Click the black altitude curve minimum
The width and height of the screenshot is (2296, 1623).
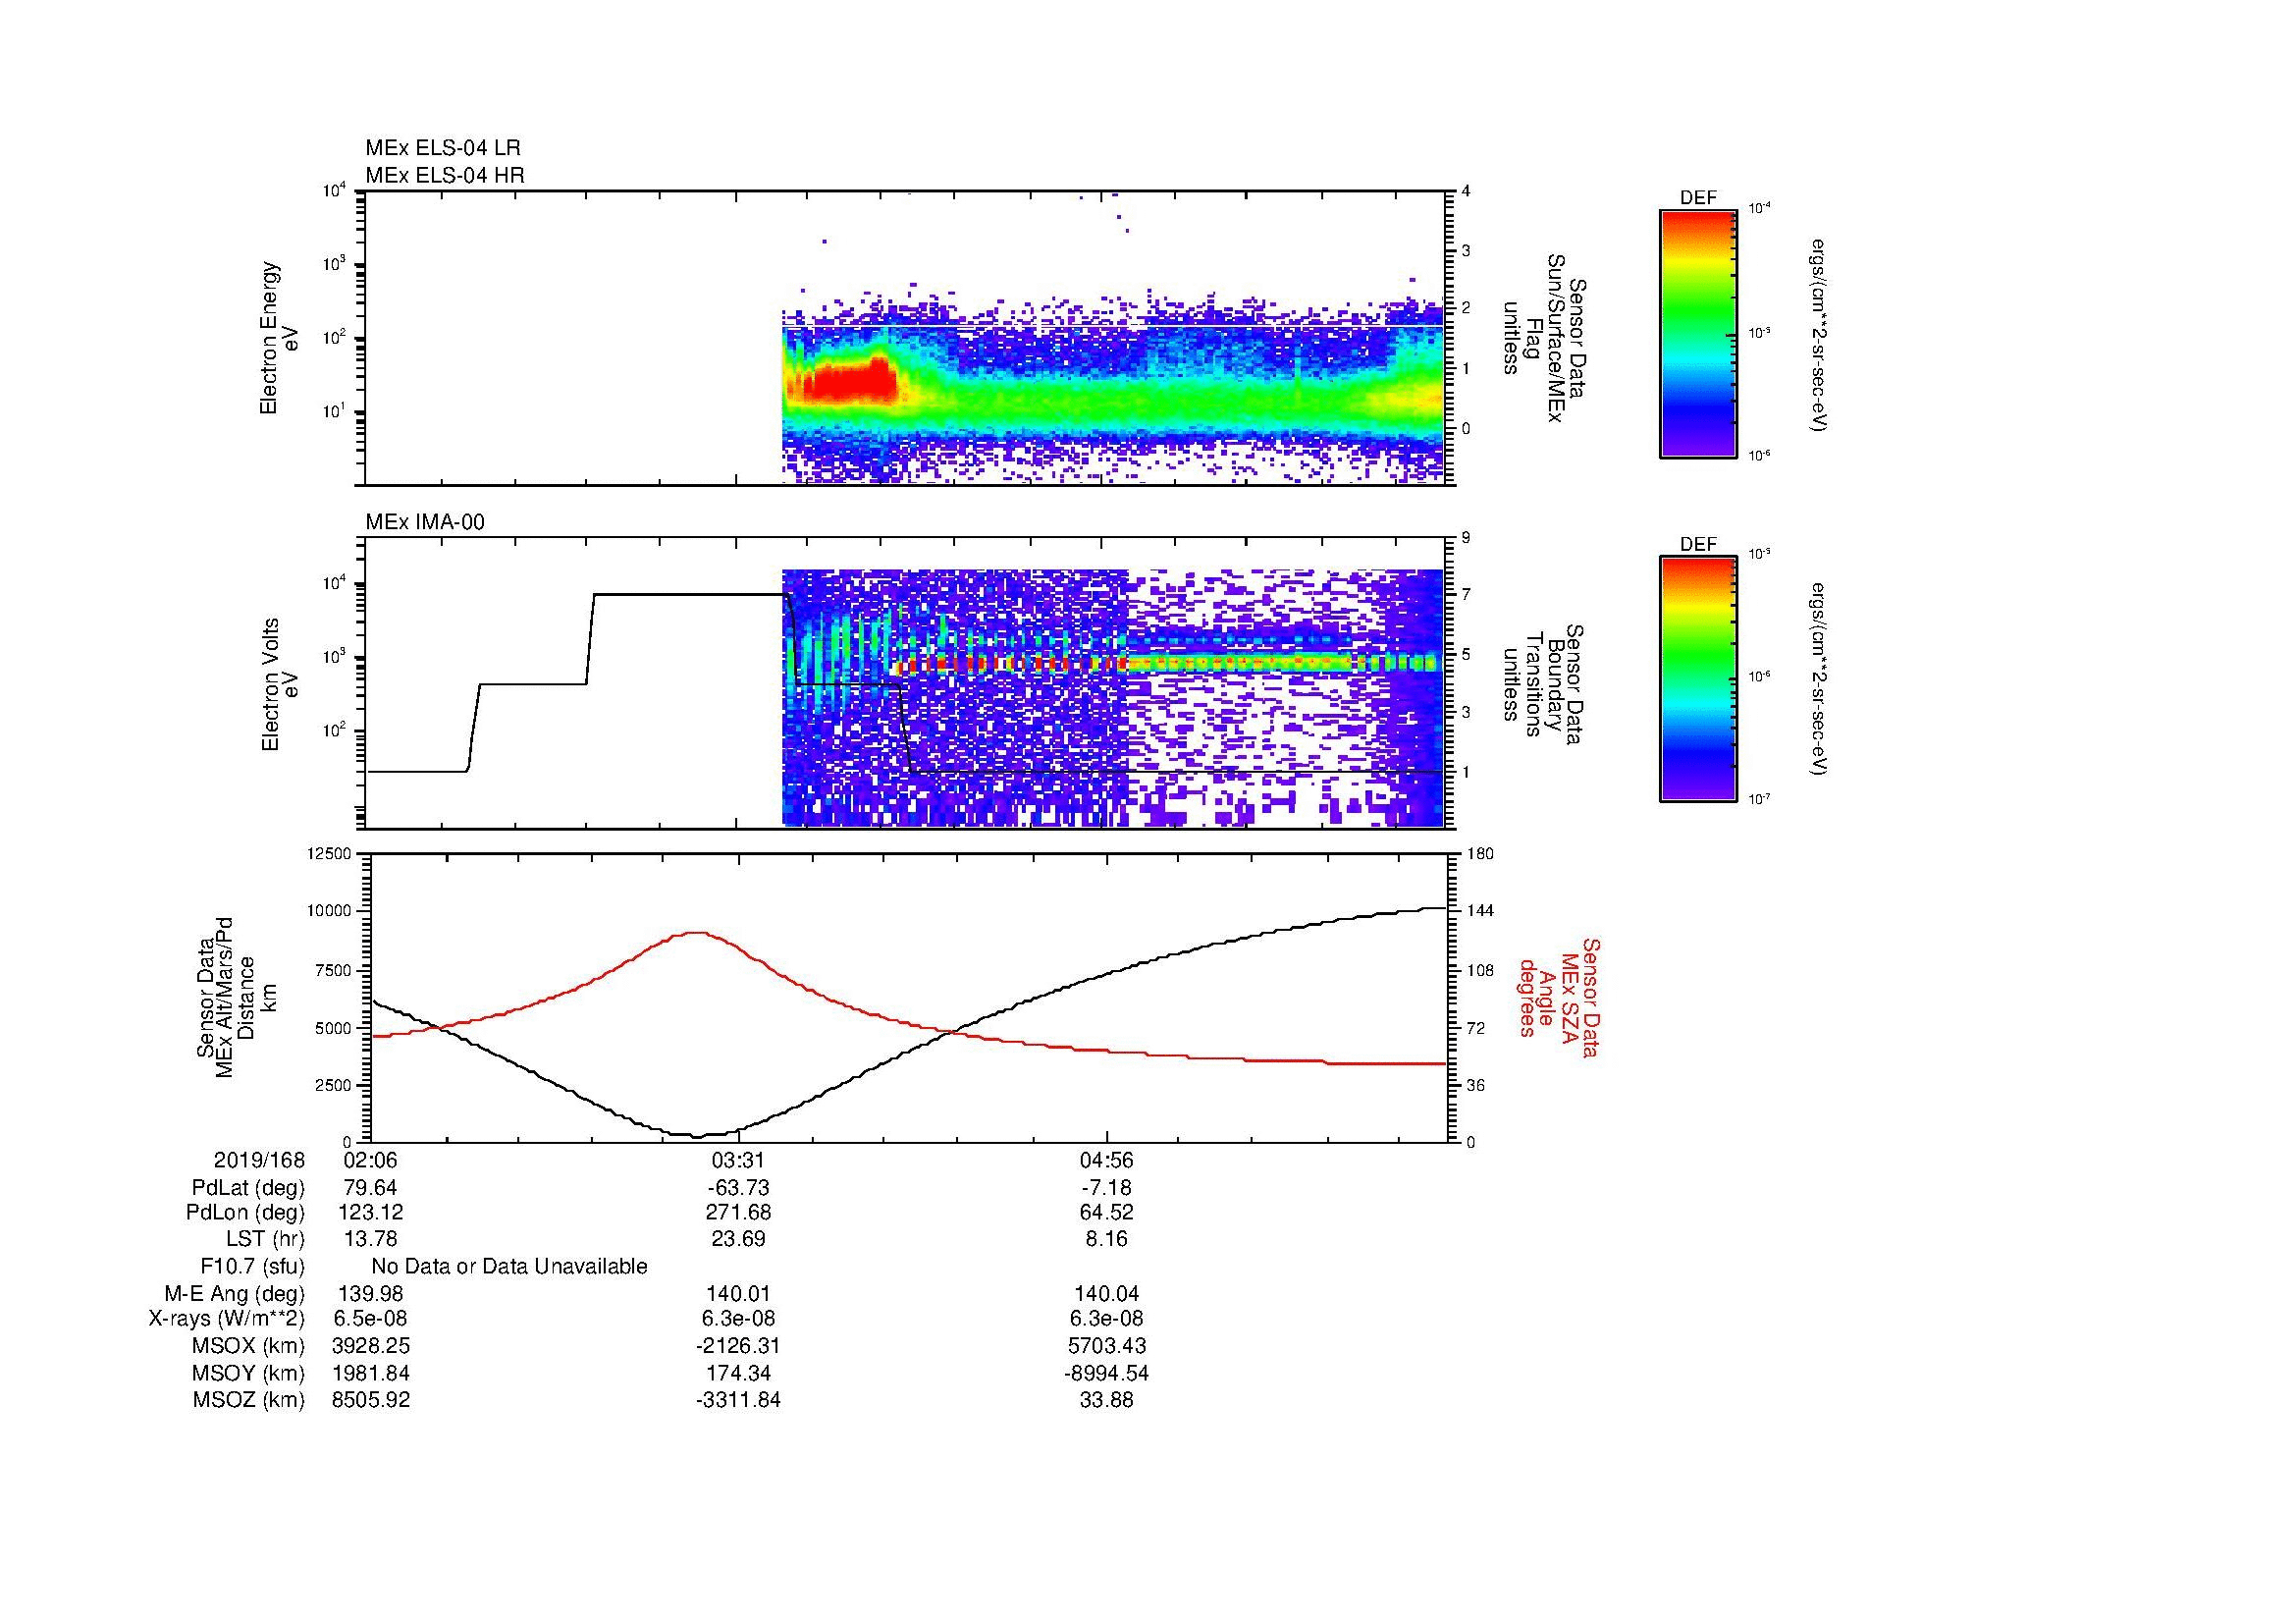(x=698, y=1135)
